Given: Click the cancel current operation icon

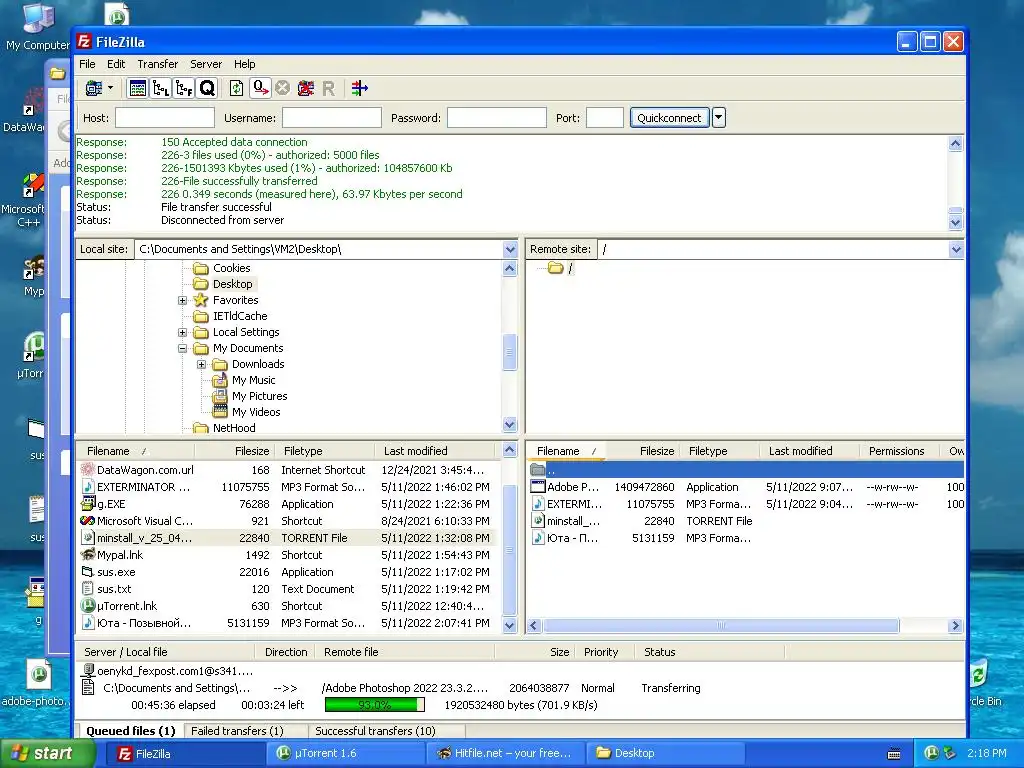Looking at the screenshot, I should pos(282,88).
